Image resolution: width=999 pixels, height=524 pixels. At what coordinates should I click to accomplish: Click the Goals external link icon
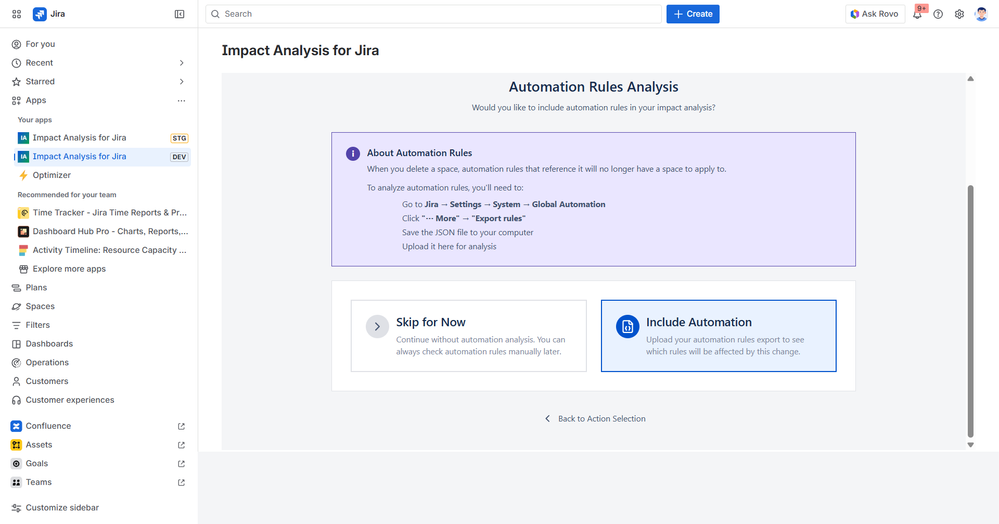coord(182,464)
